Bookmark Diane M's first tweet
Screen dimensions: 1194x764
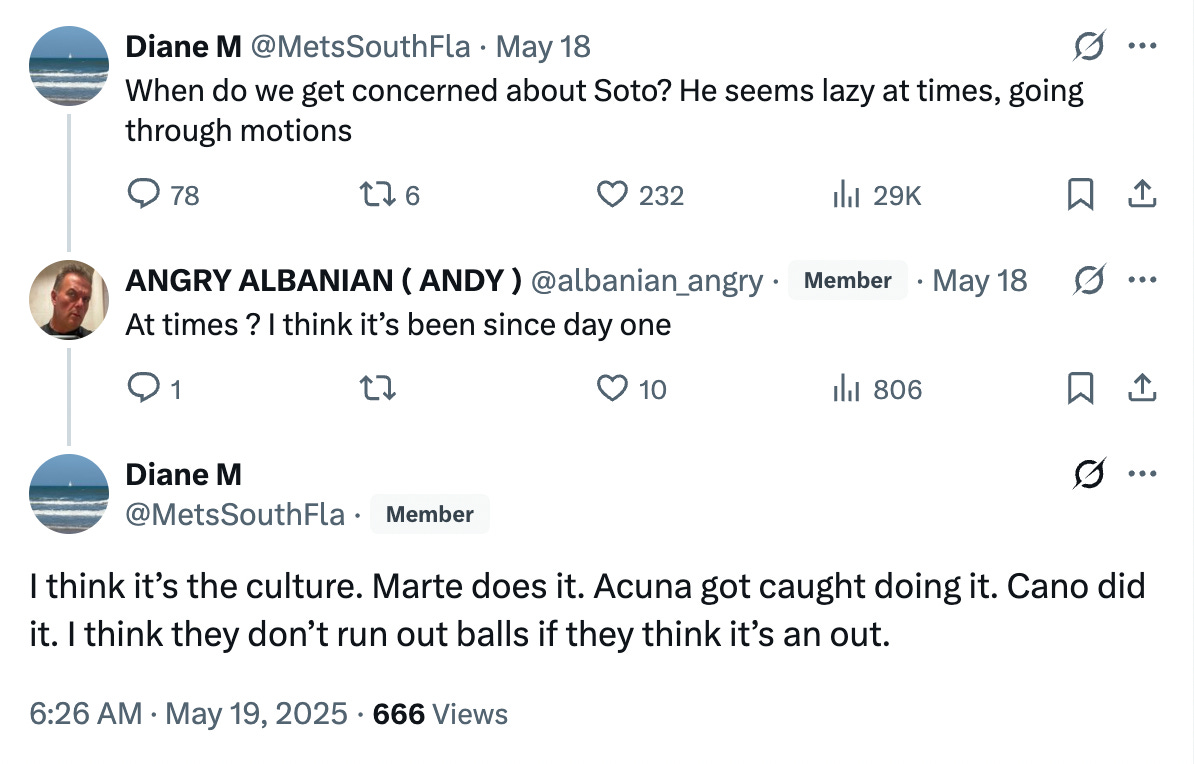(x=1079, y=195)
